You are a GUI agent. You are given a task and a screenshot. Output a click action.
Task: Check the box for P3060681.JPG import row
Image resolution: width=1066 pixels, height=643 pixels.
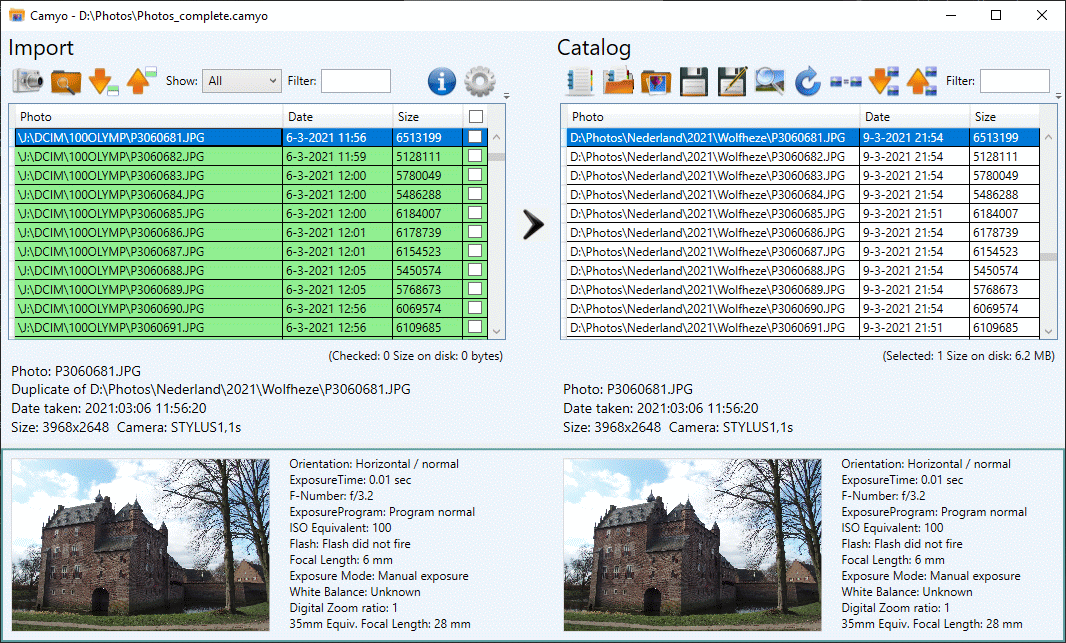point(476,137)
